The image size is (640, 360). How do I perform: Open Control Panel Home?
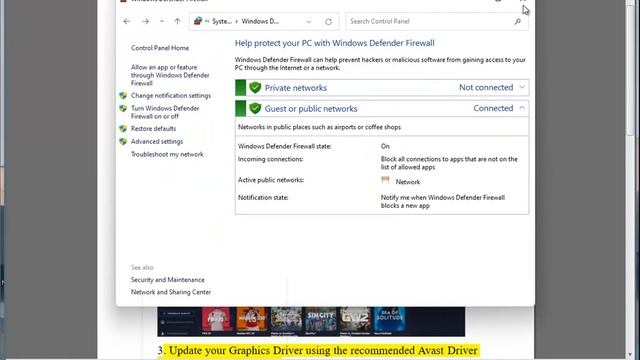click(x=160, y=48)
